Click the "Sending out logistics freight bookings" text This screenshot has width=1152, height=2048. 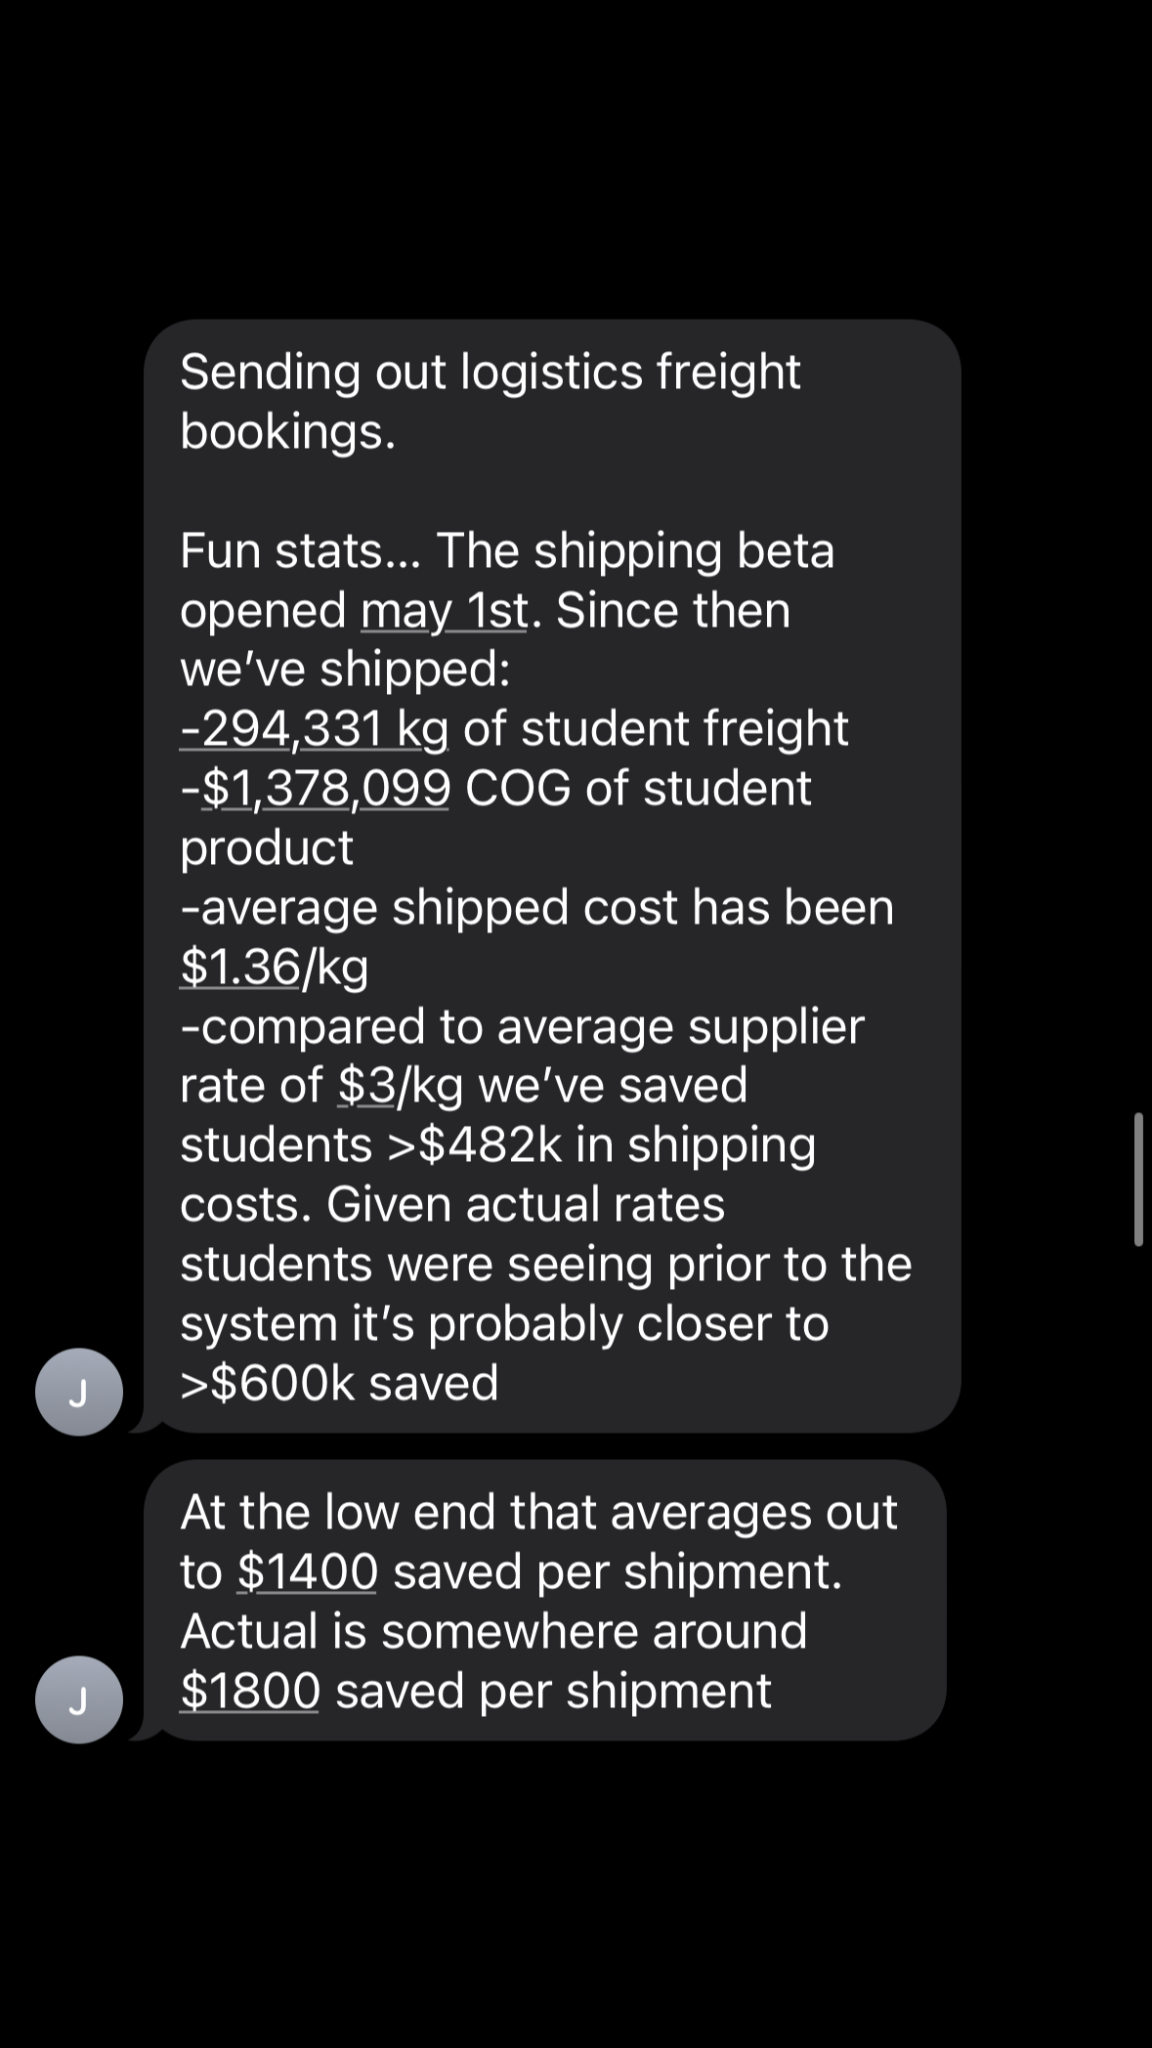tap(490, 400)
